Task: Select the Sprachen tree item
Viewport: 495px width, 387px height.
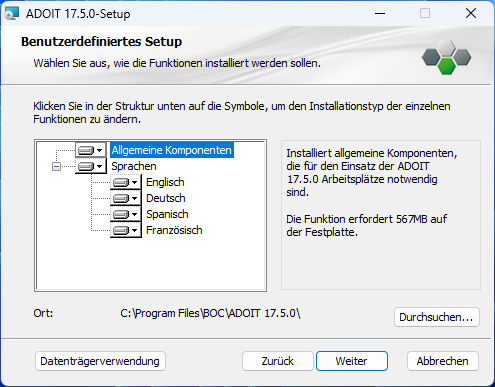Action: point(134,166)
